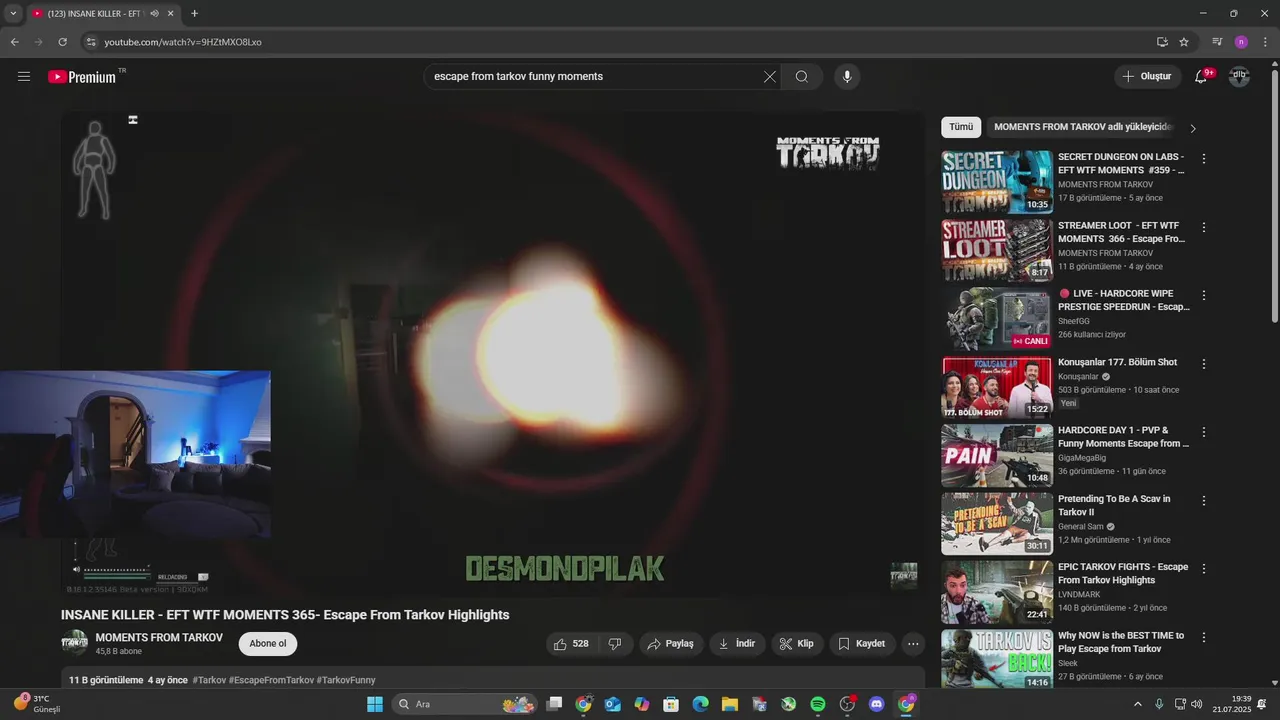Create a clip with Klip
This screenshot has height=720, width=1280.
click(x=797, y=644)
